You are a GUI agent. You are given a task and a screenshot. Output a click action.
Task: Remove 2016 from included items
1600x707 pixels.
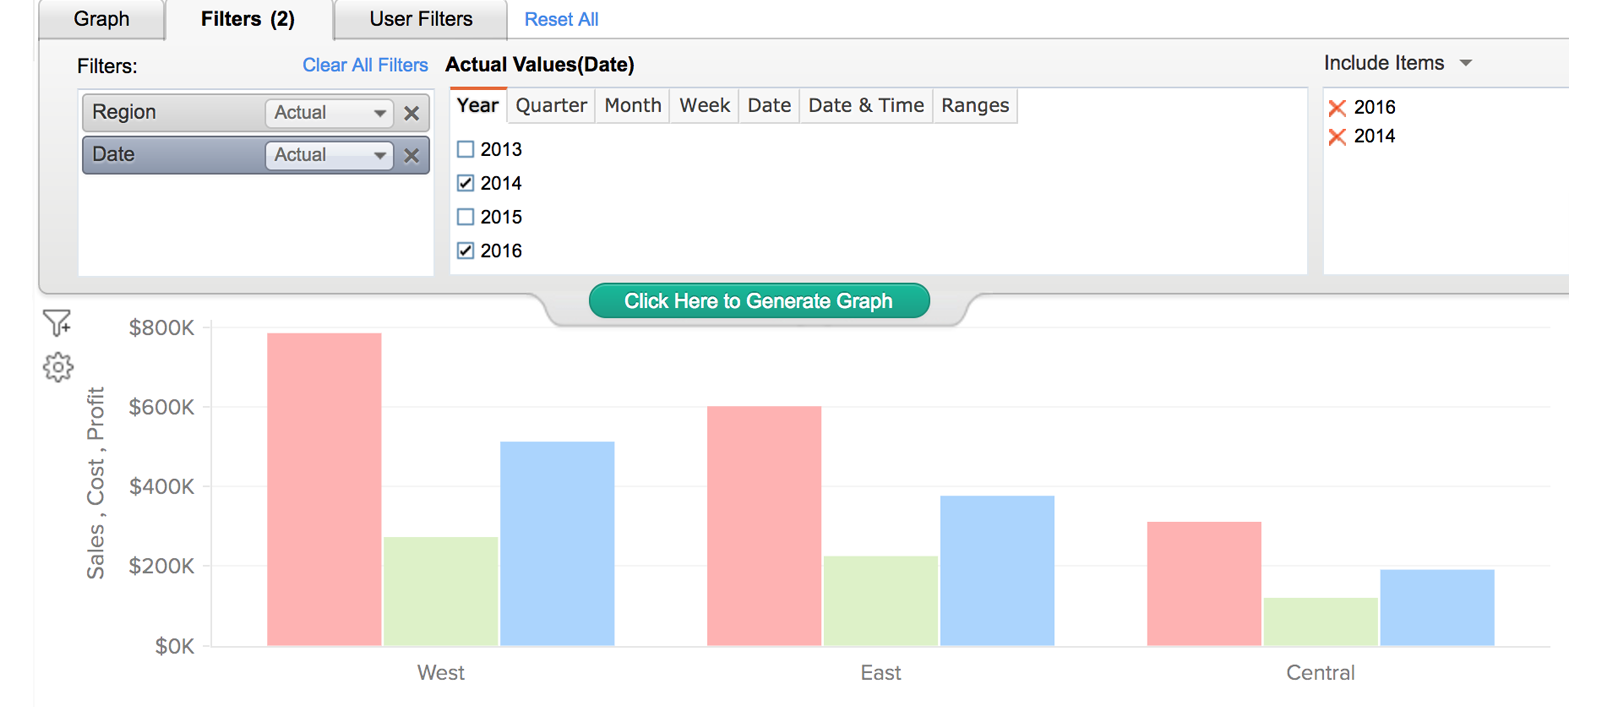pyautogui.click(x=1337, y=108)
